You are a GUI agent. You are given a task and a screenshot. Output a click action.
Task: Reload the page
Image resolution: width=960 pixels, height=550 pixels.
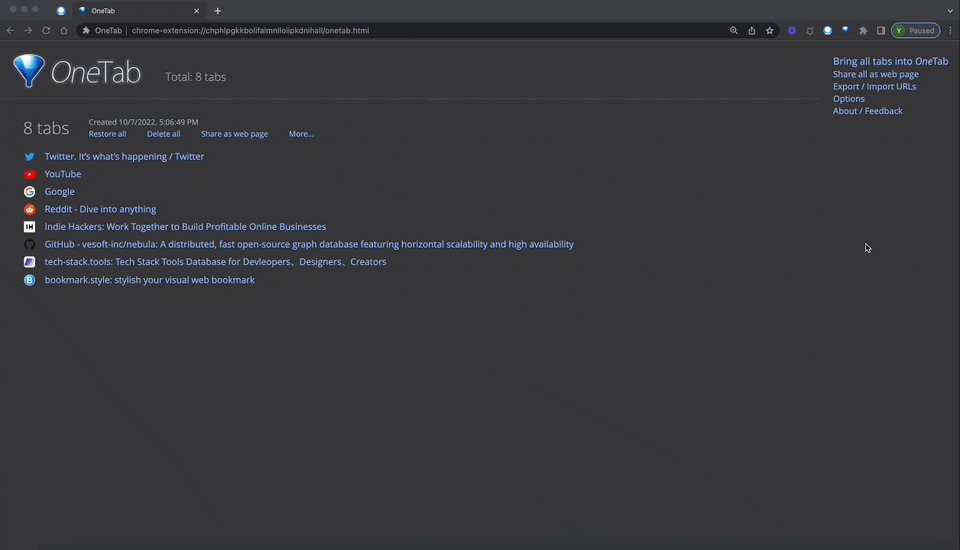(x=46, y=31)
